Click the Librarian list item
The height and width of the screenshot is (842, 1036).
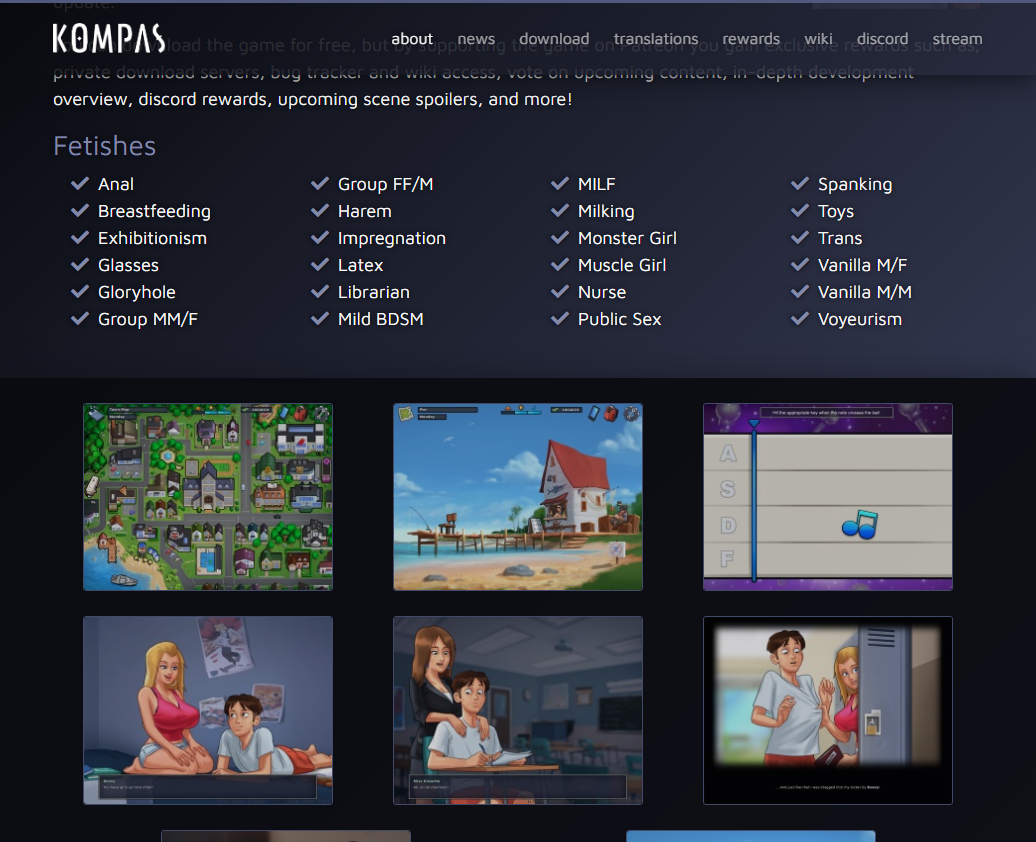click(373, 292)
